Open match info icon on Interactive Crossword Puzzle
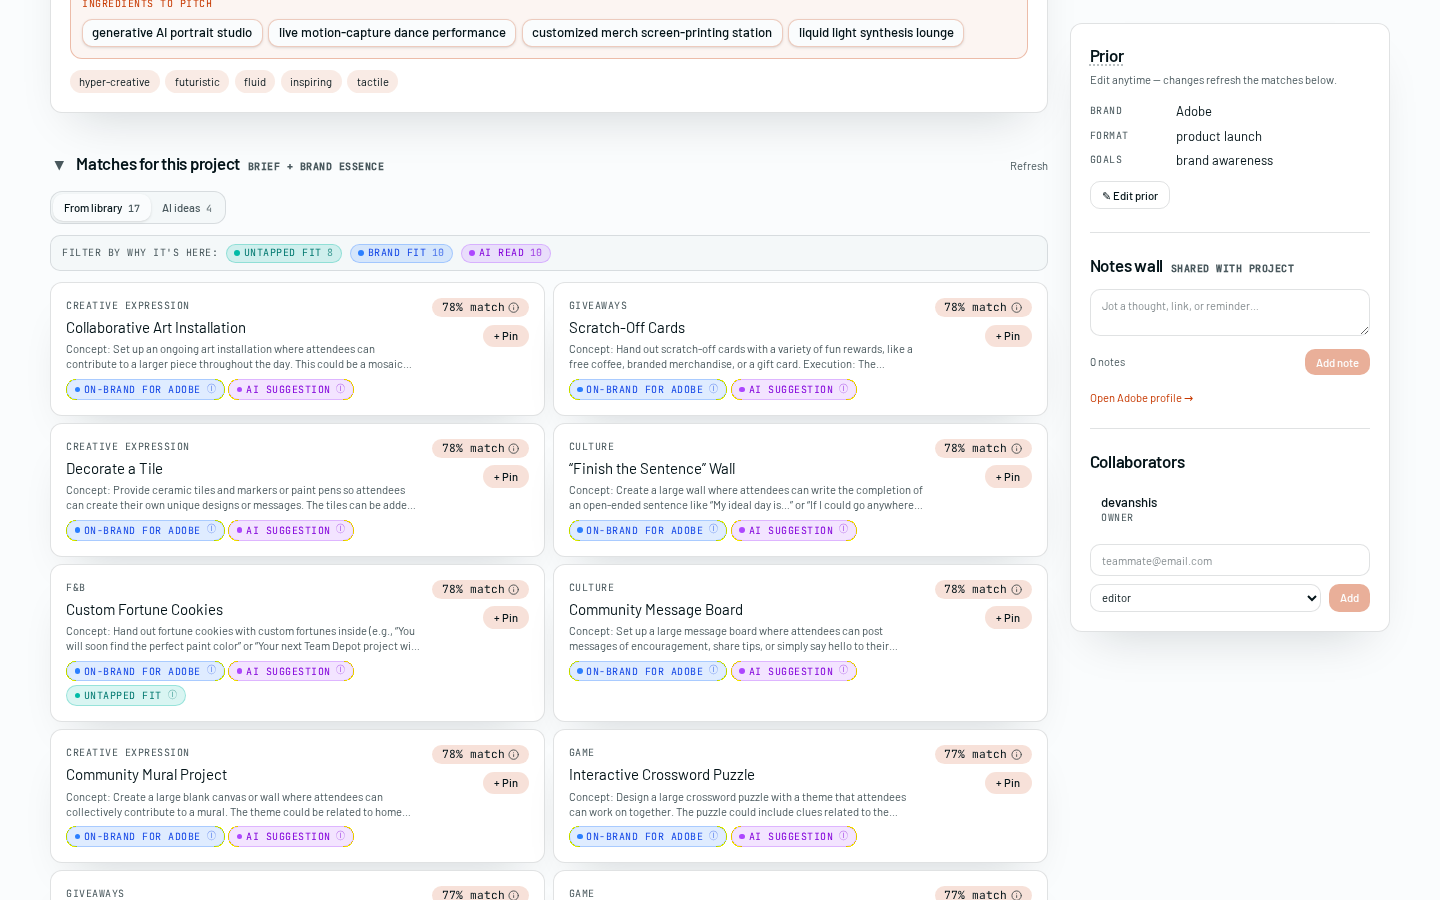The width and height of the screenshot is (1440, 900). (x=1017, y=755)
